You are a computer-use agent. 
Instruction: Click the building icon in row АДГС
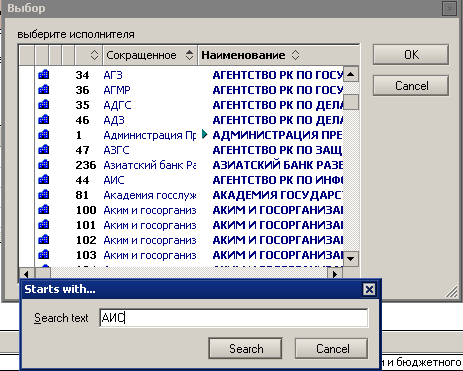point(44,104)
